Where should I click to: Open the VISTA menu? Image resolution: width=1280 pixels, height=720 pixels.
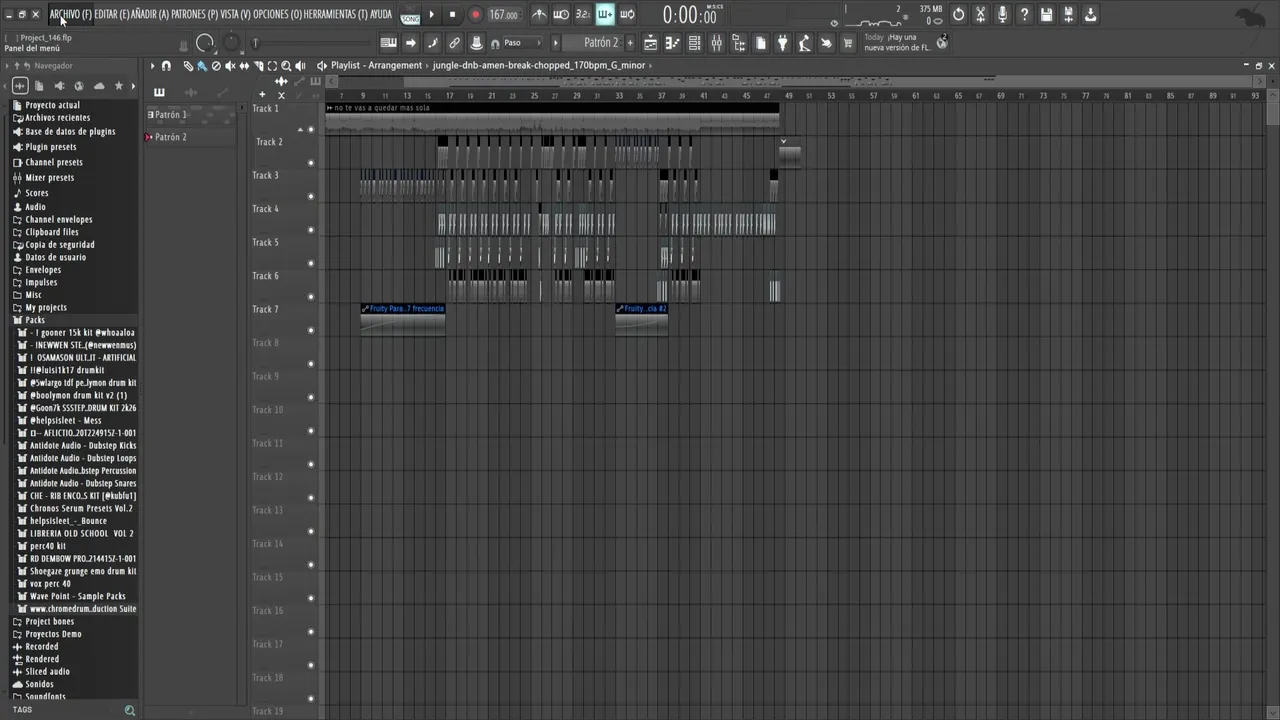235,14
